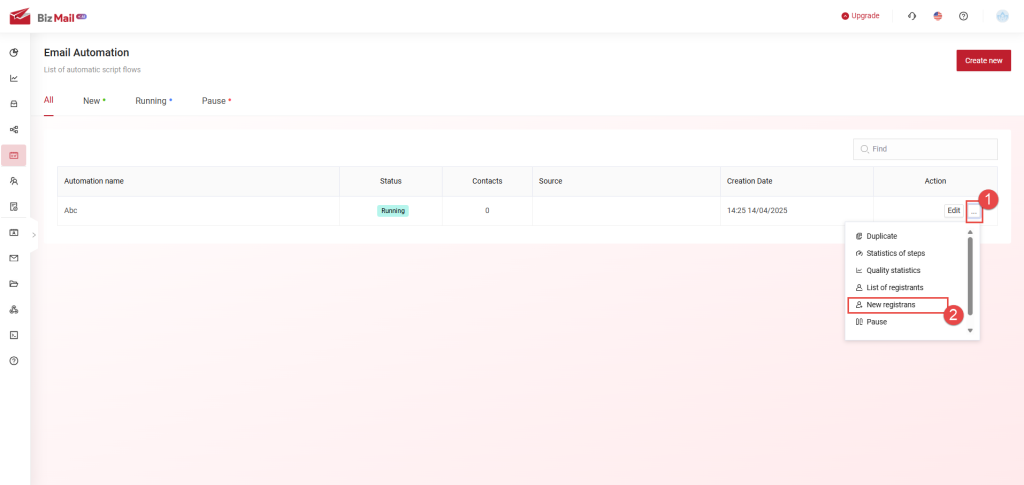Screen dimensions: 1024x485
Task: Open the envelope mail sidebar icon
Action: (14, 258)
